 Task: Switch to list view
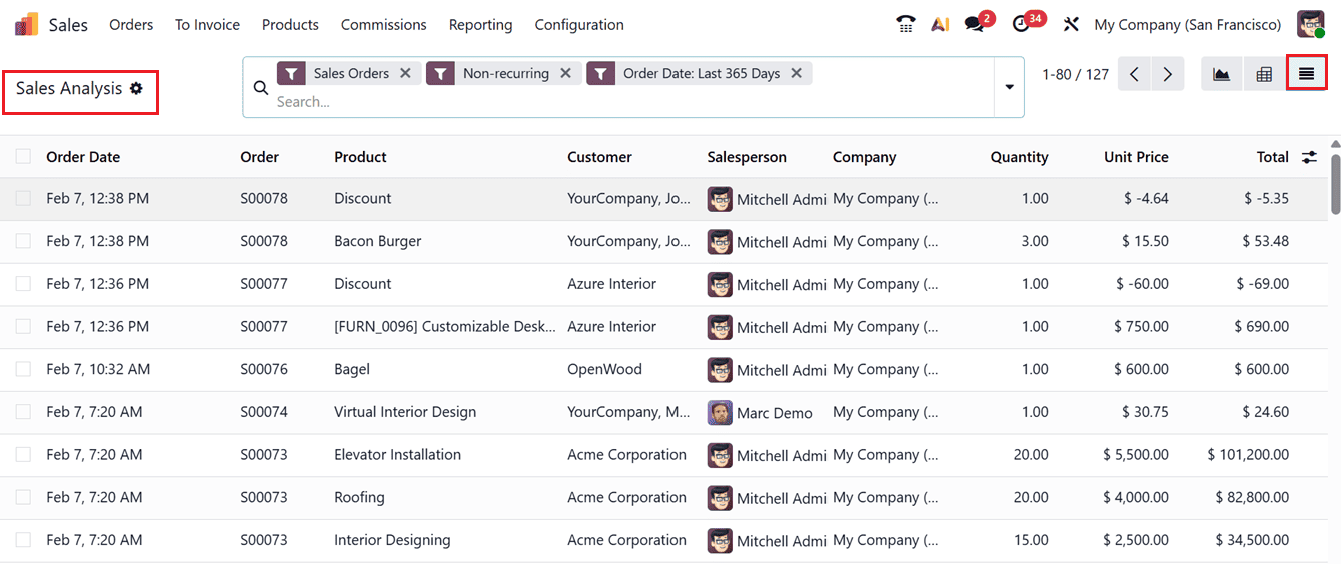click(1306, 74)
